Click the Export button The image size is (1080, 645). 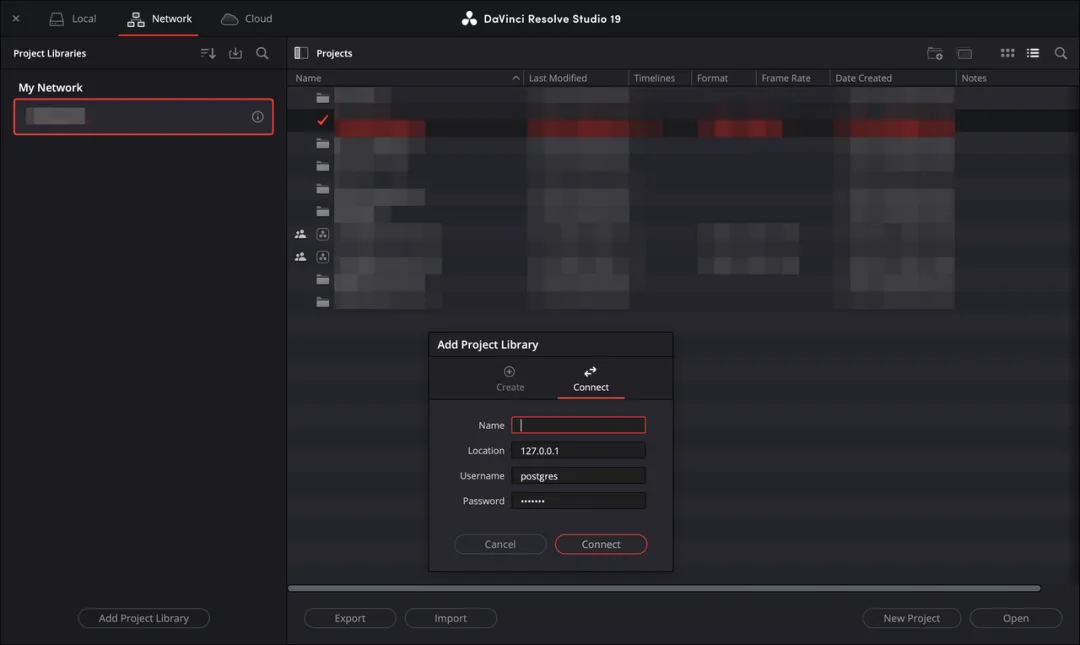[350, 618]
